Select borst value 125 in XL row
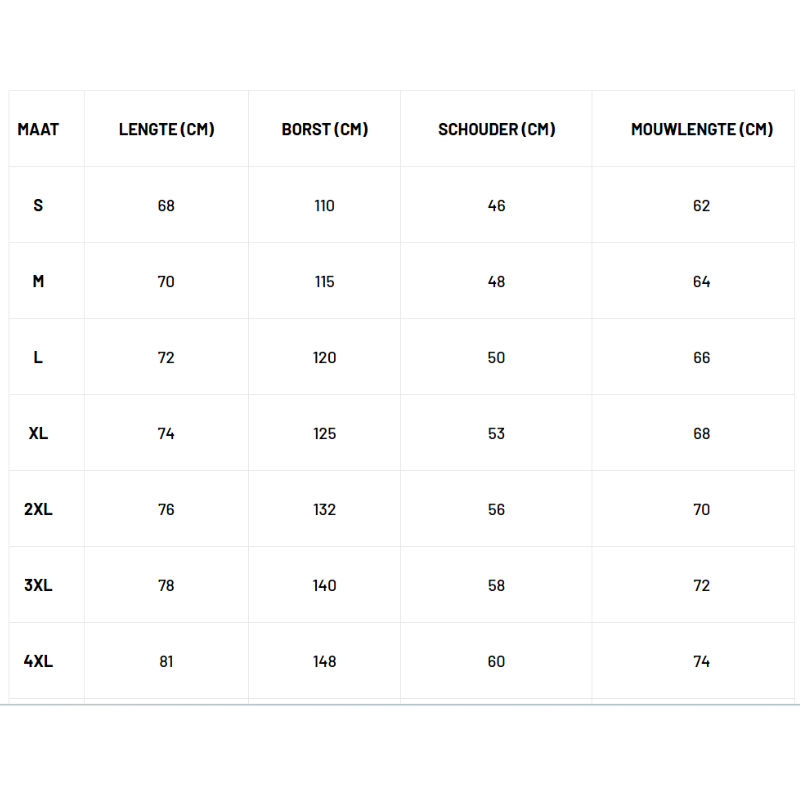This screenshot has height=800, width=800. pyautogui.click(x=324, y=433)
